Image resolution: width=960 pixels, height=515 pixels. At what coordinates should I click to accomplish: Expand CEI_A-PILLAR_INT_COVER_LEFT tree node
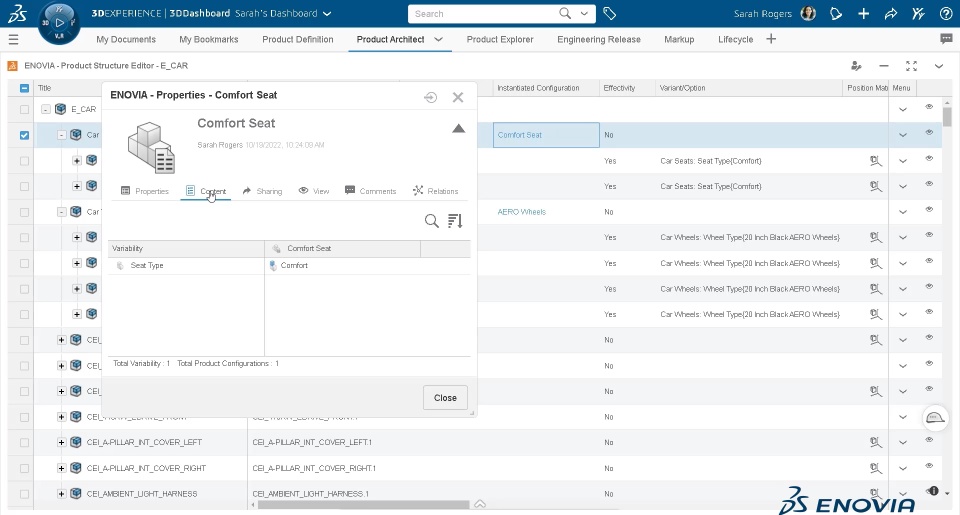pyautogui.click(x=61, y=442)
